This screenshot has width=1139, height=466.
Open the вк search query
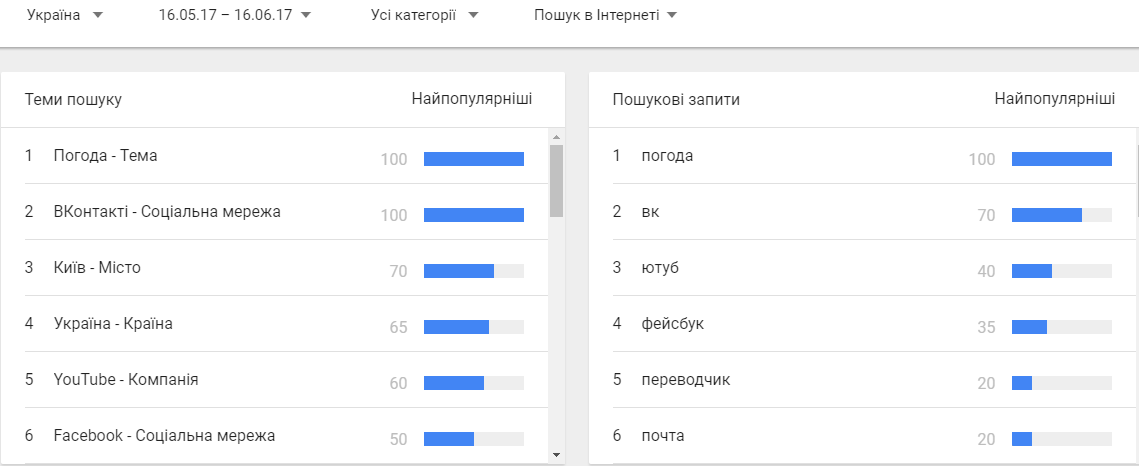[650, 212]
